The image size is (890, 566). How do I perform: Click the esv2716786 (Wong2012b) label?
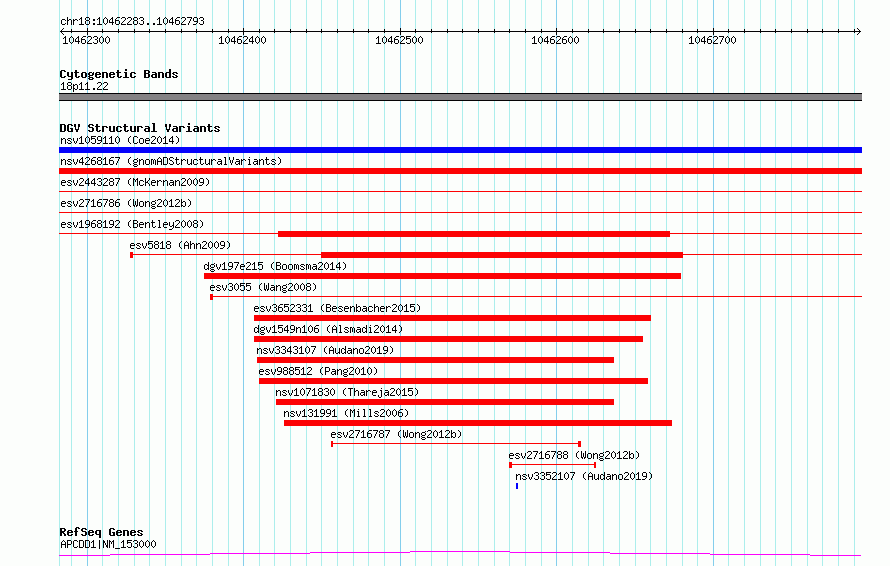[126, 203]
